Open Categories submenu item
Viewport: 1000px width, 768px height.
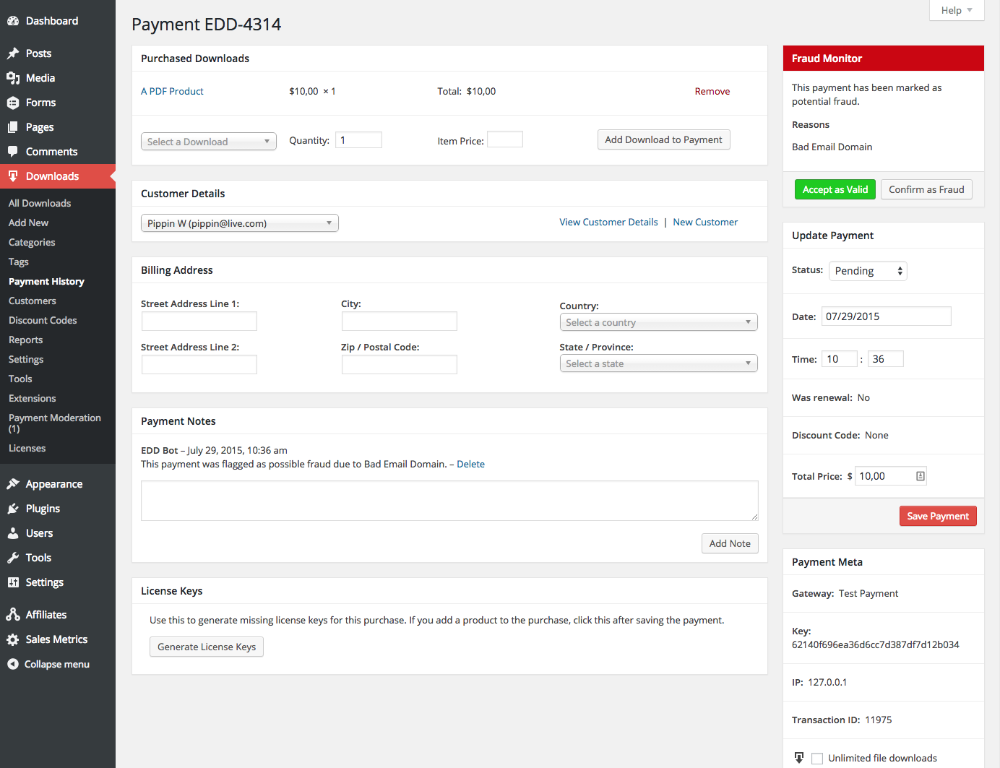[x=32, y=242]
